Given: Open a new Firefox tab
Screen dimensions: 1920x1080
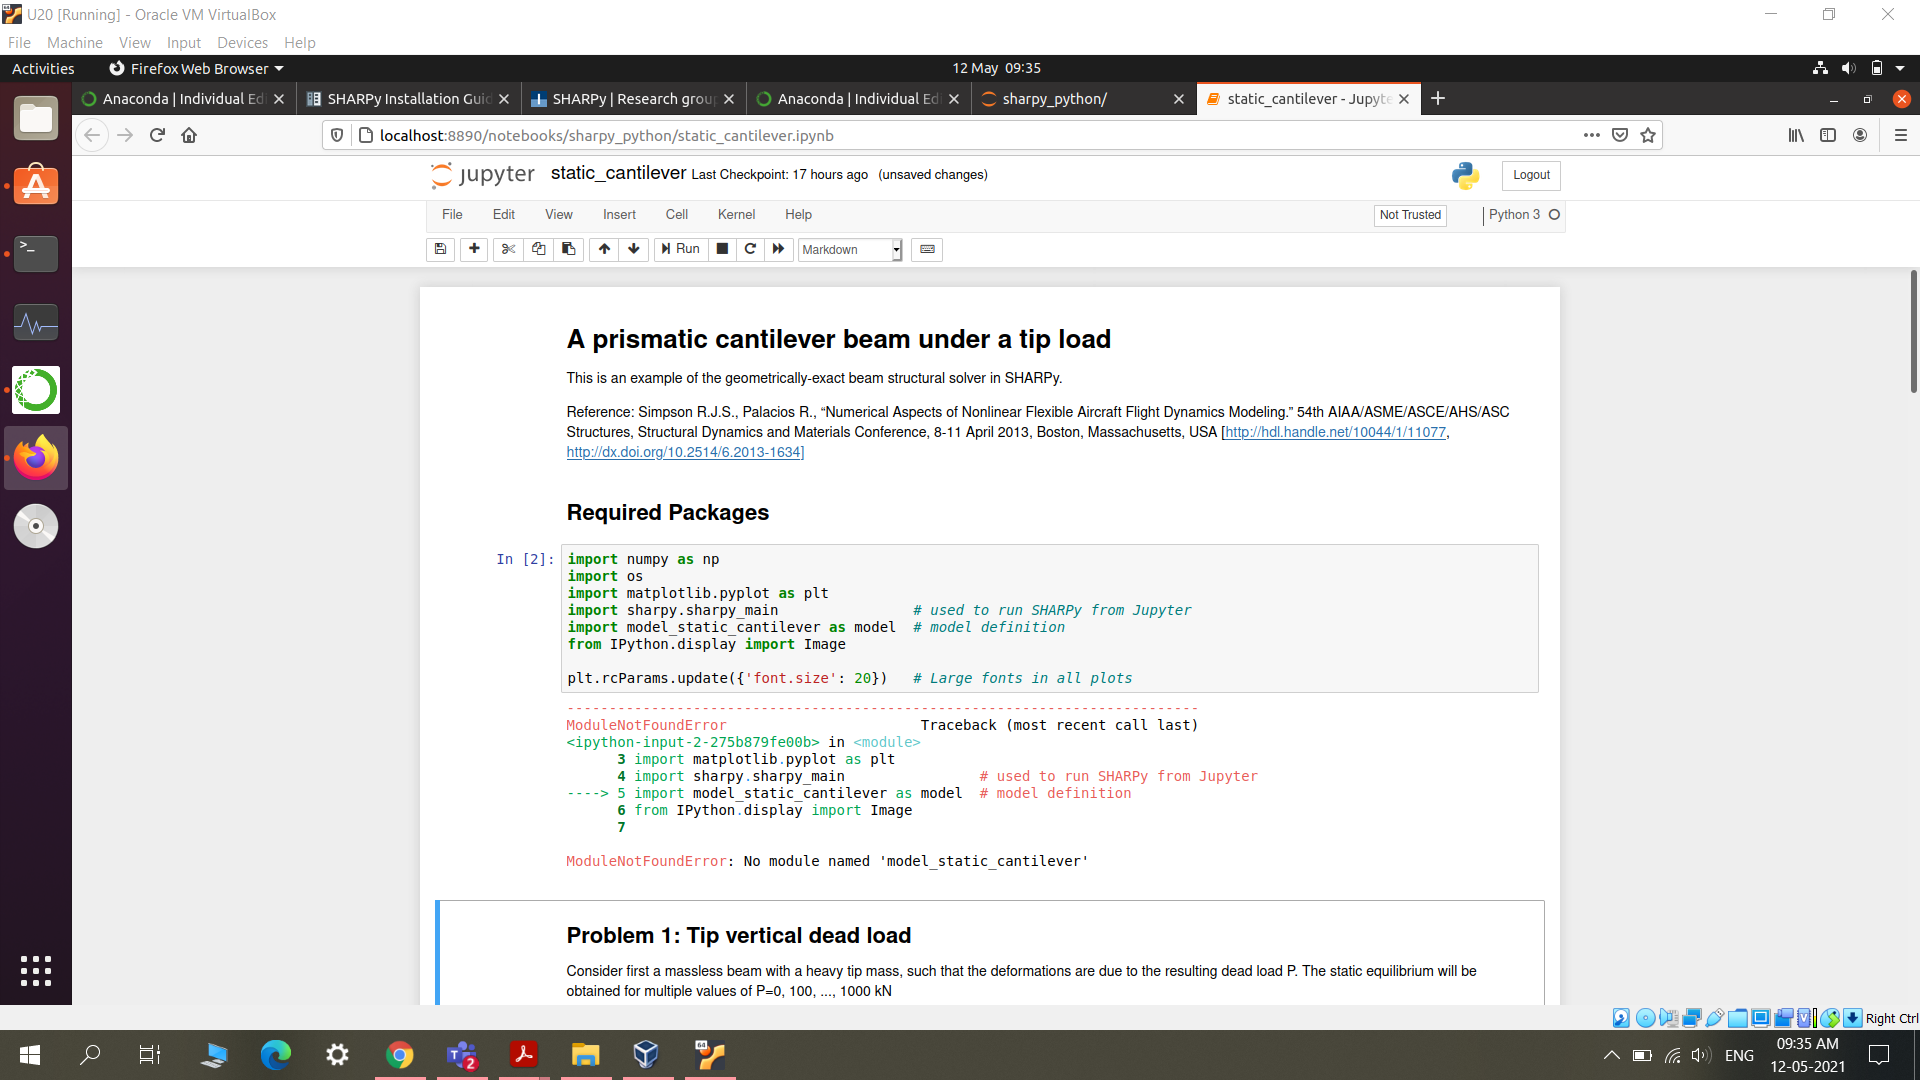Looking at the screenshot, I should (1438, 98).
